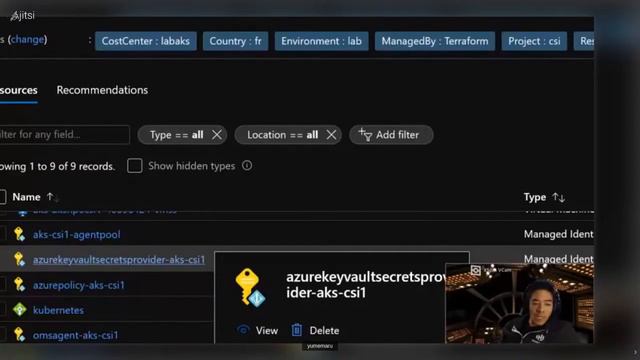
Task: Enable Show hidden types checkbox
Action: pyautogui.click(x=135, y=166)
